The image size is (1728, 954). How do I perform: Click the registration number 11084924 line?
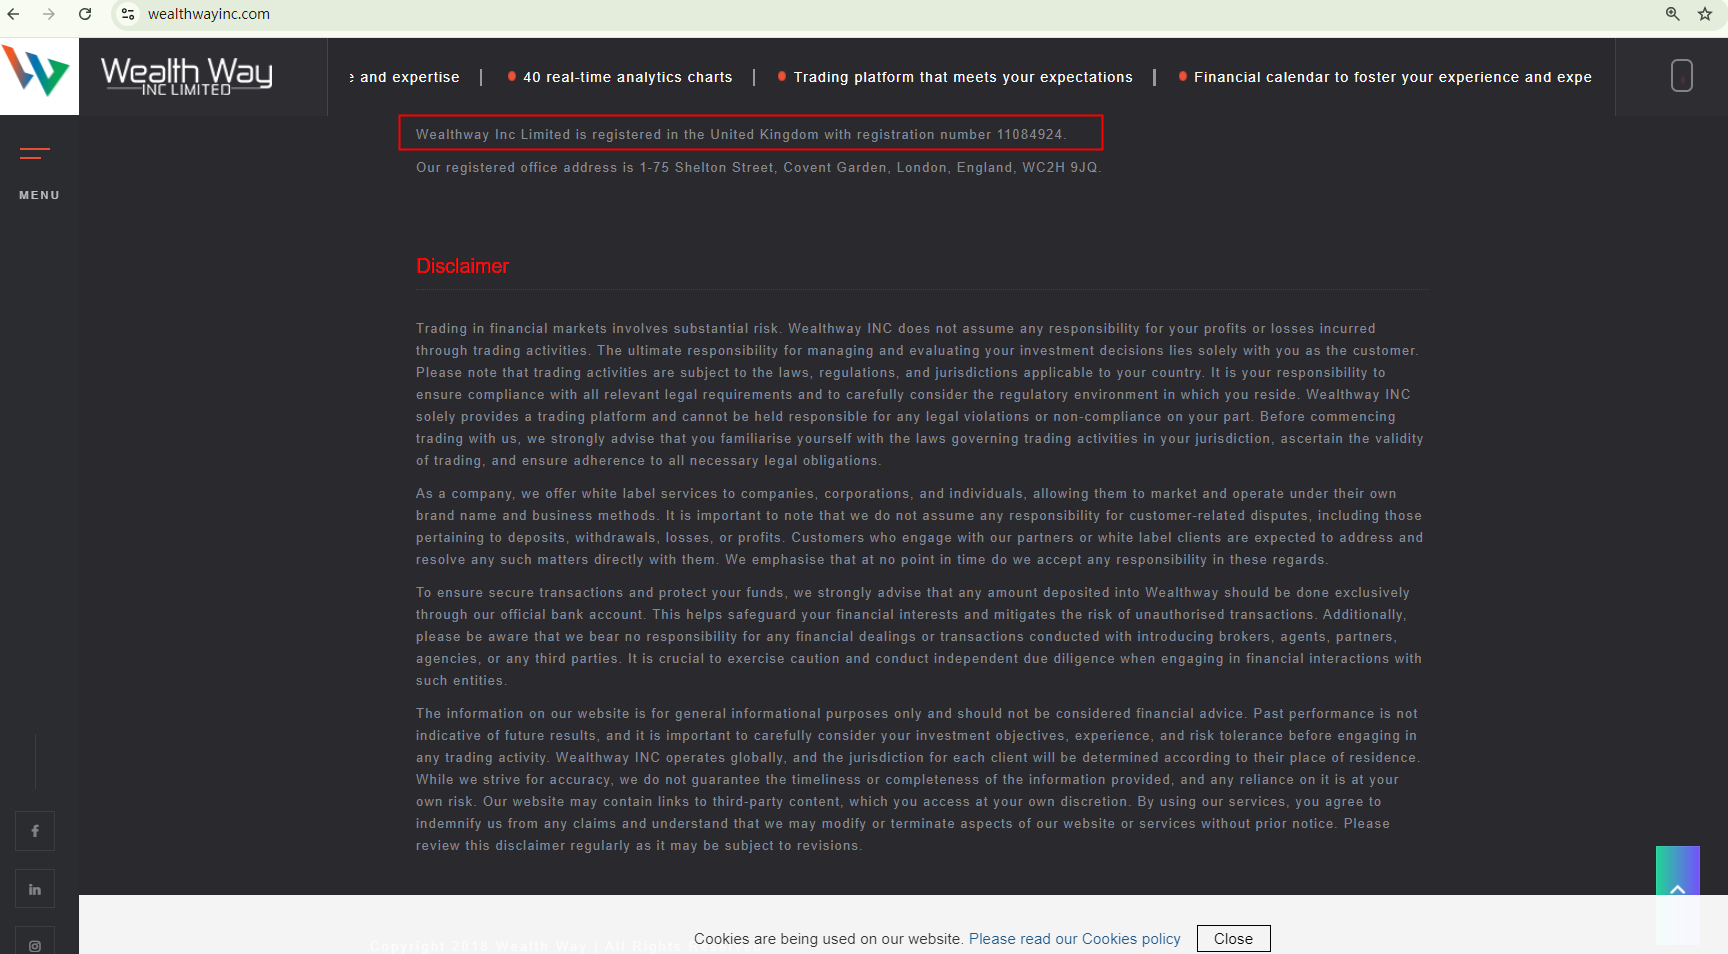click(741, 134)
